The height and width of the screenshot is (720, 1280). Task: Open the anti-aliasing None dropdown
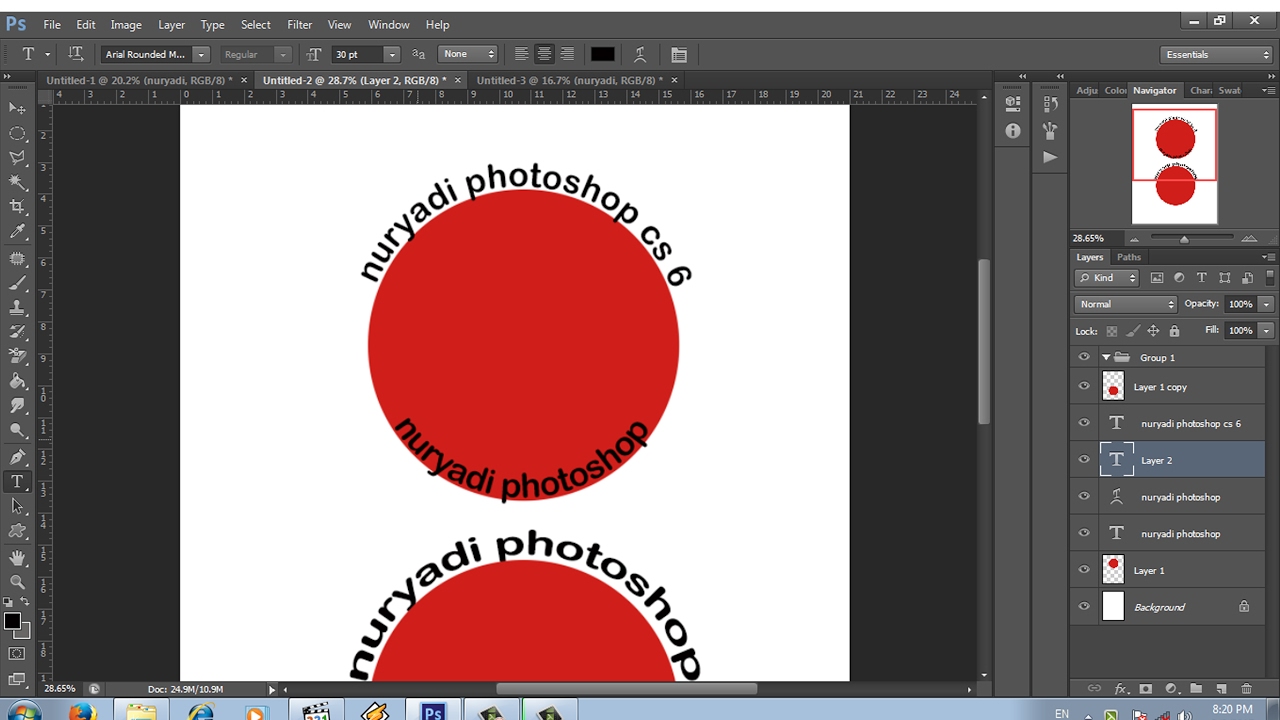click(467, 54)
